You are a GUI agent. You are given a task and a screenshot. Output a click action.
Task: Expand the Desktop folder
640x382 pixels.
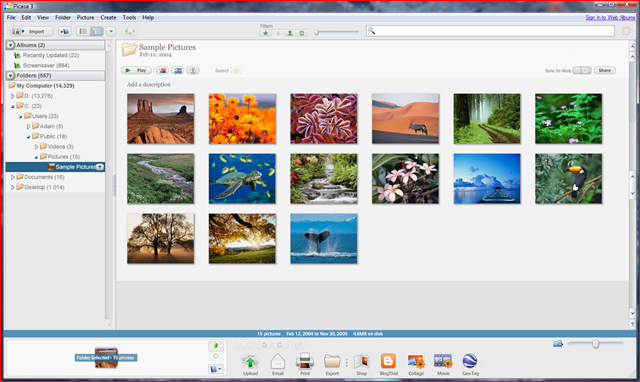point(13,187)
